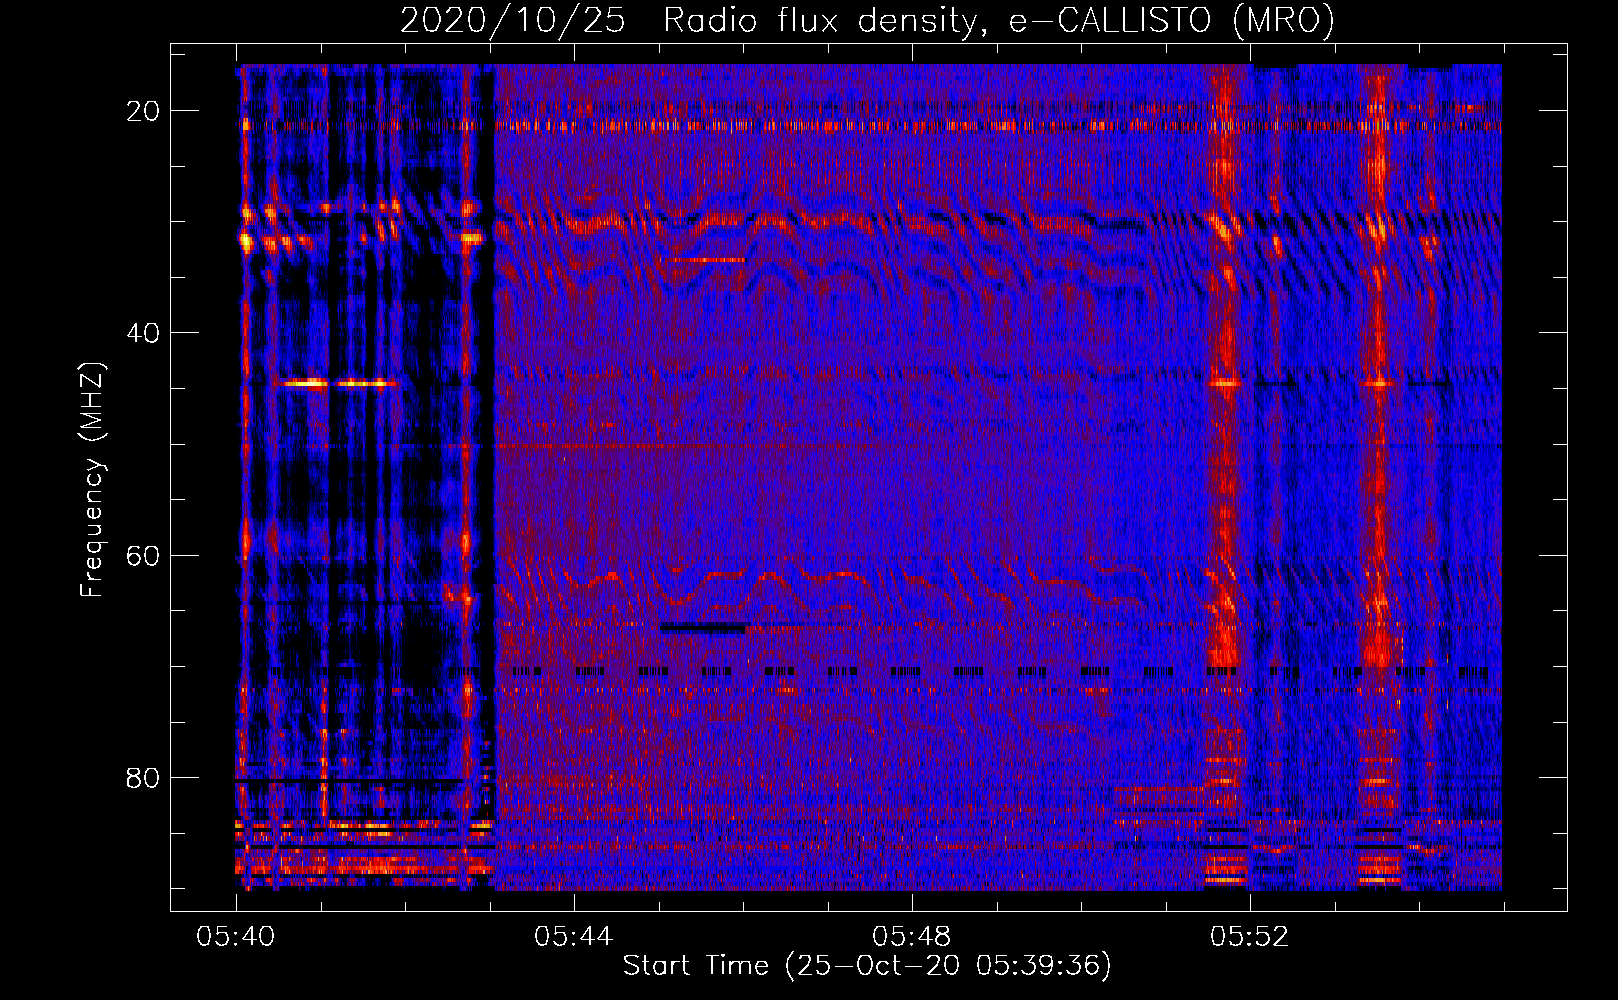1618x1000 pixels.
Task: Click the 40 MHz frequency tick label
Action: [143, 333]
